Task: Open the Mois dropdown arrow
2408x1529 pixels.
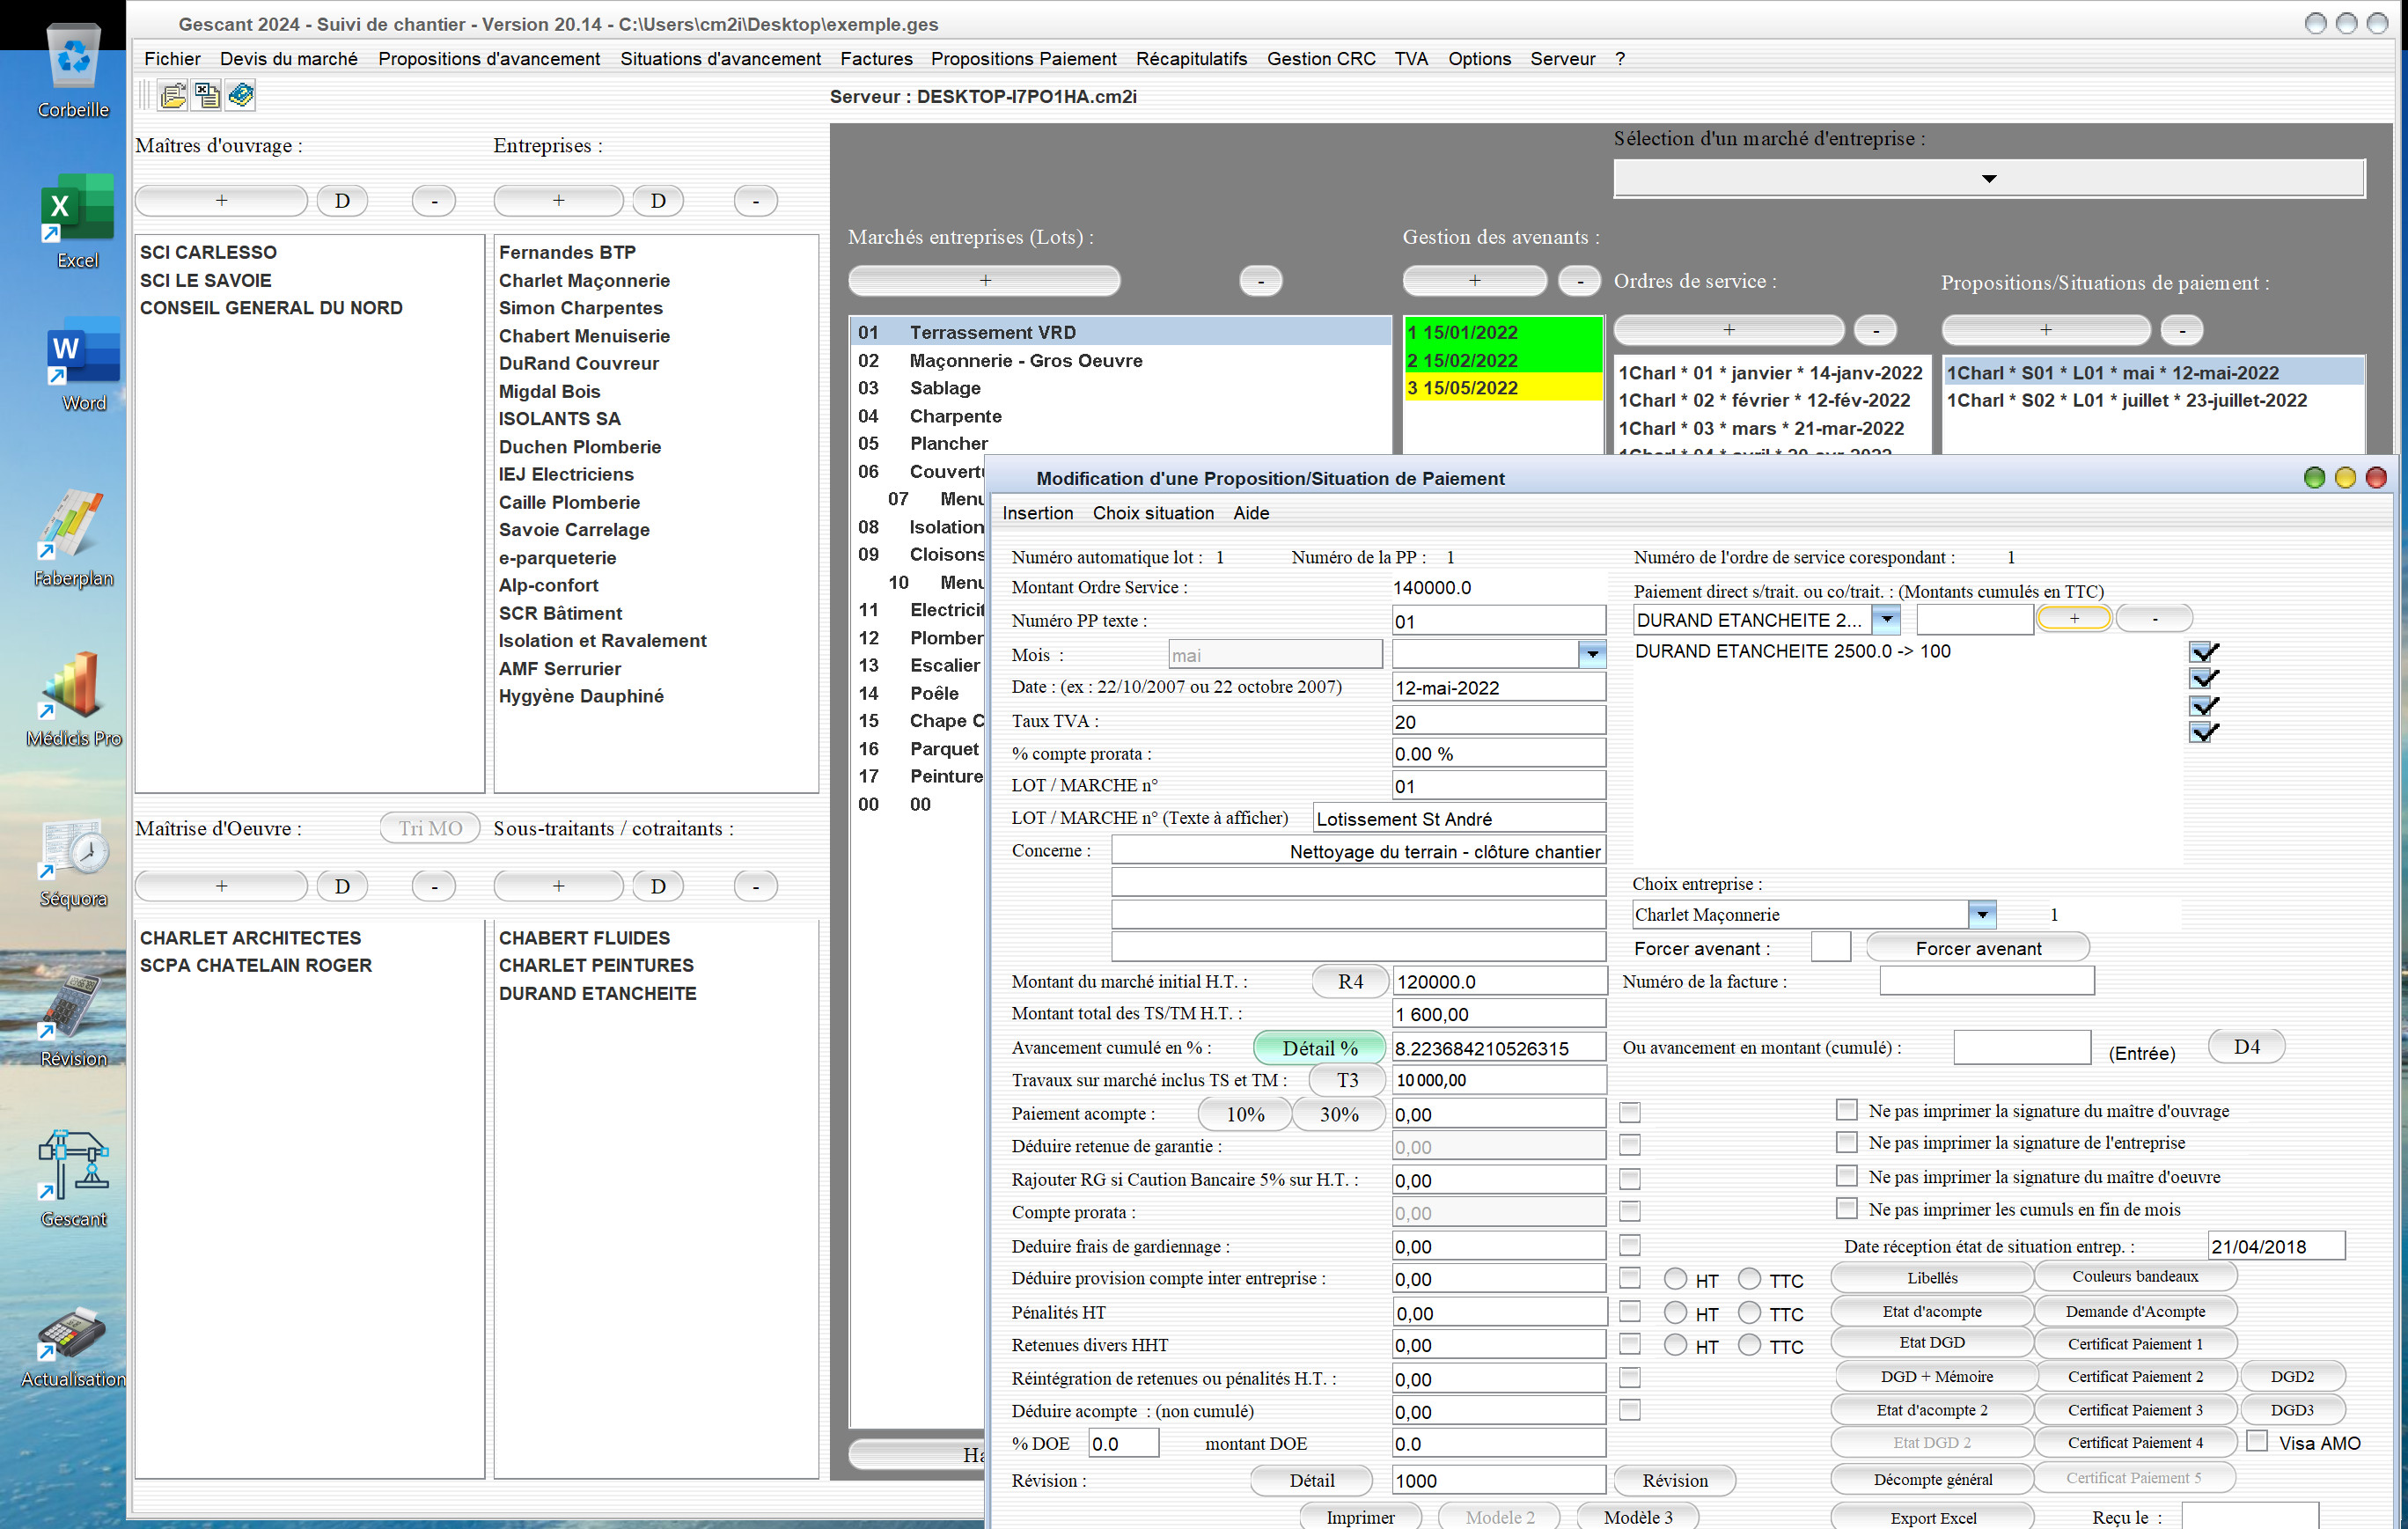Action: click(1592, 655)
